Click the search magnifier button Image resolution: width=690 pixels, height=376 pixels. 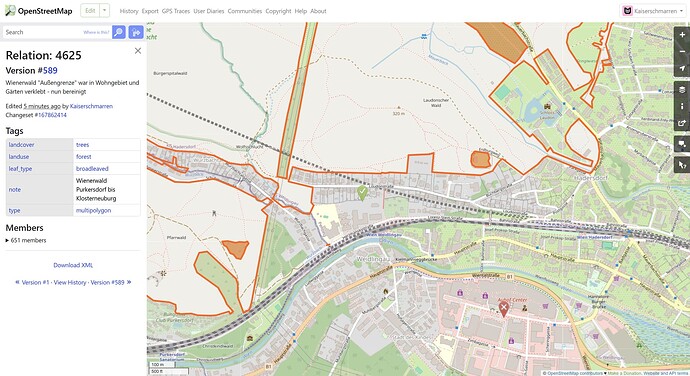[x=119, y=32]
